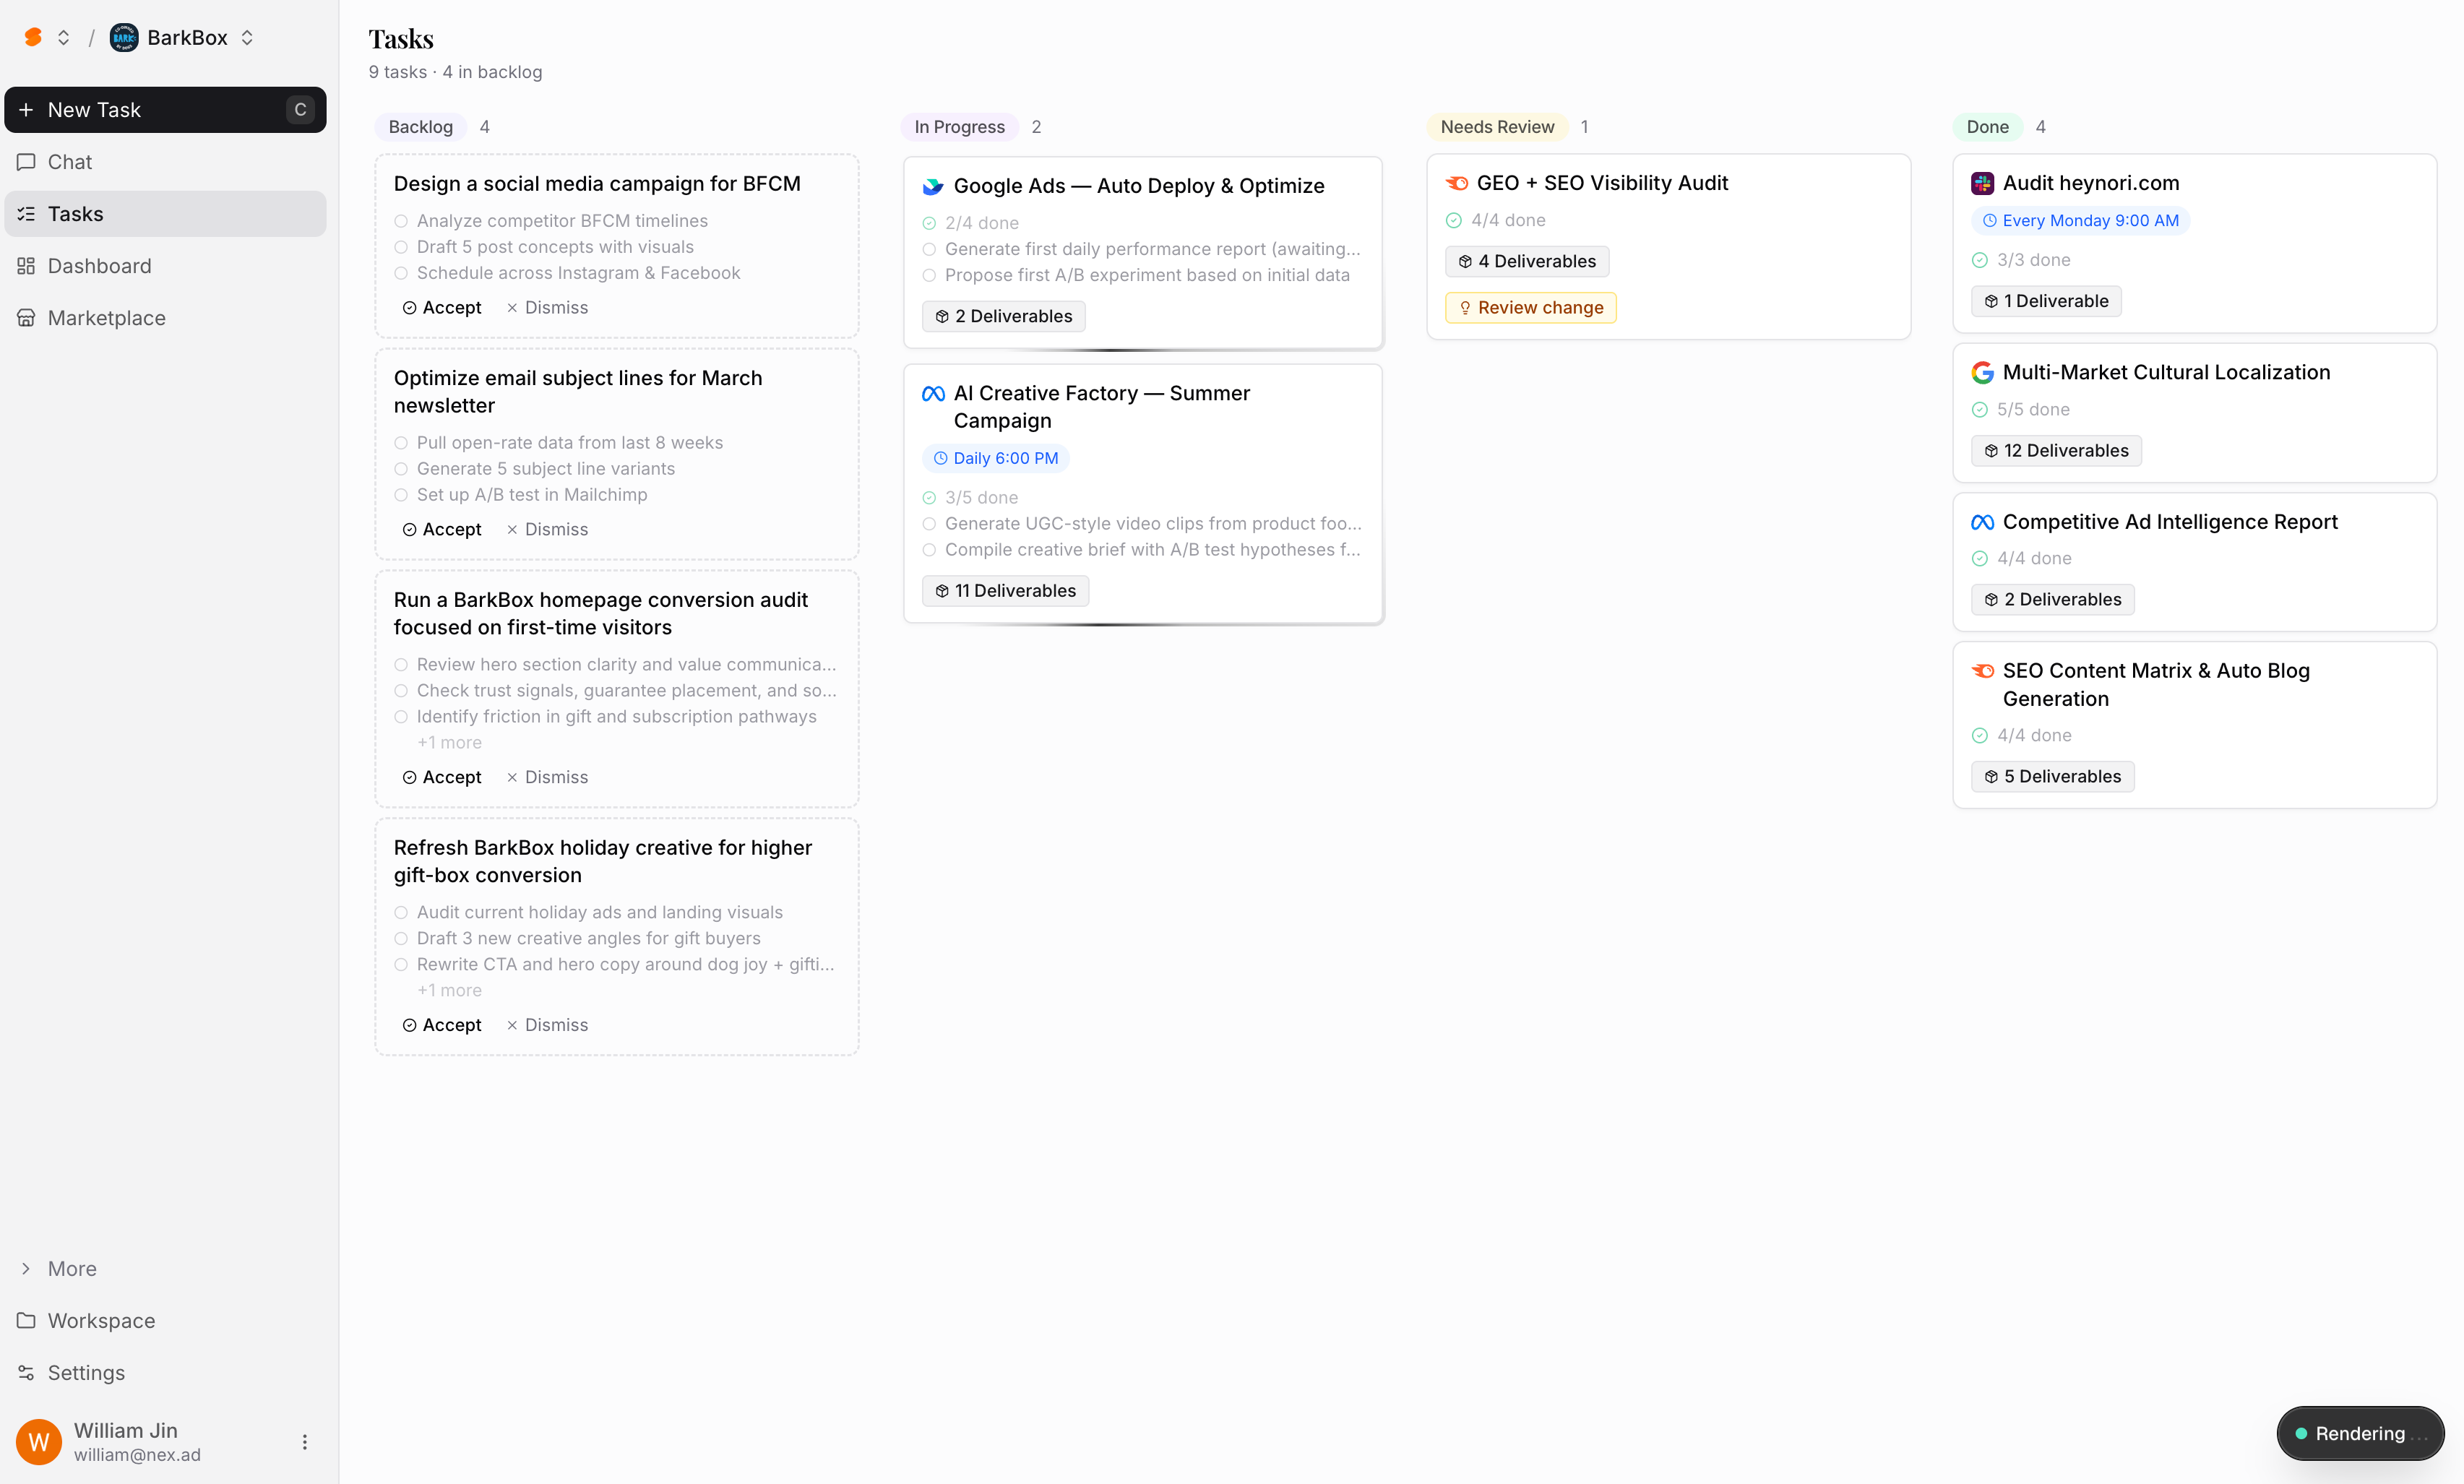Click the Slack icon on Audit heynori.com

pos(1982,183)
